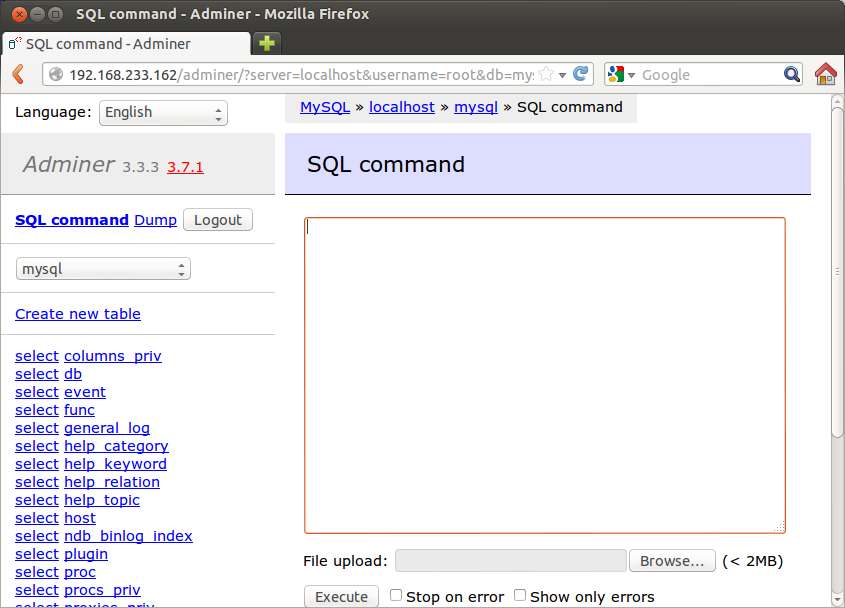Image resolution: width=845 pixels, height=608 pixels.
Task: Click the textarea resize grip corner
Action: [780, 528]
